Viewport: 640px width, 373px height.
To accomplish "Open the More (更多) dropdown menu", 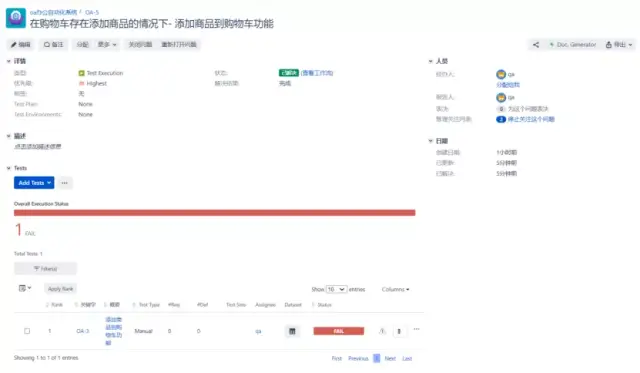I will click(107, 44).
